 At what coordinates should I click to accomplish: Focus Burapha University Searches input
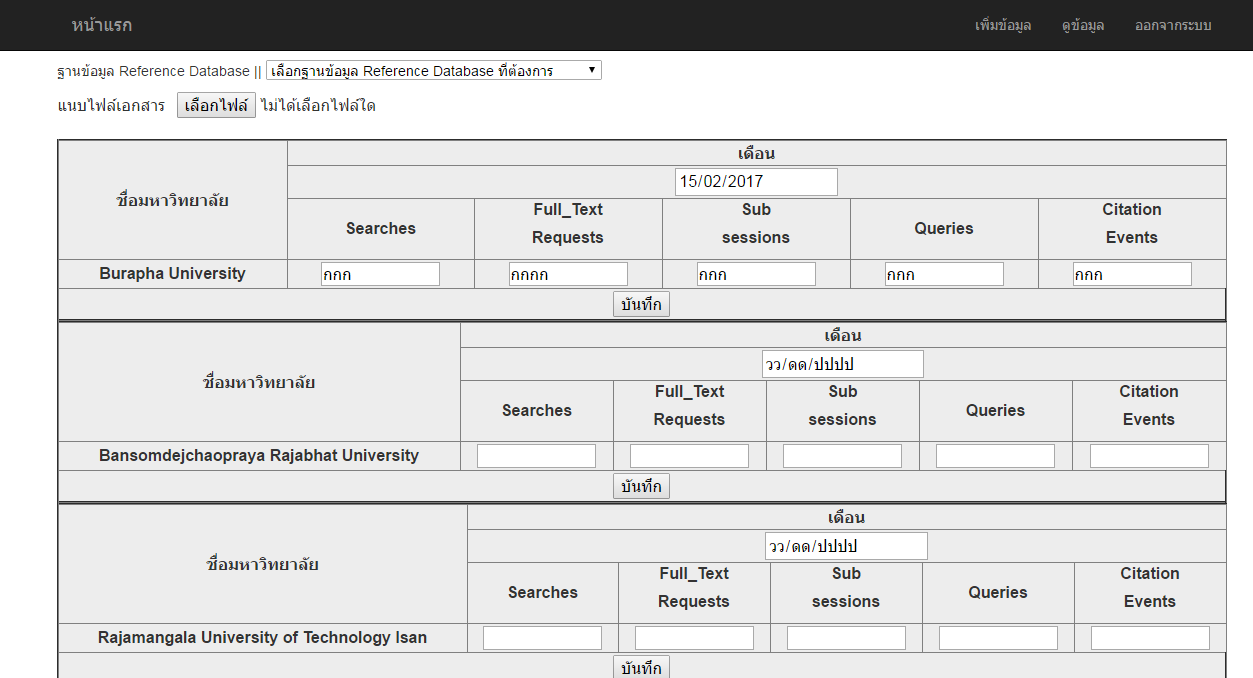380,274
